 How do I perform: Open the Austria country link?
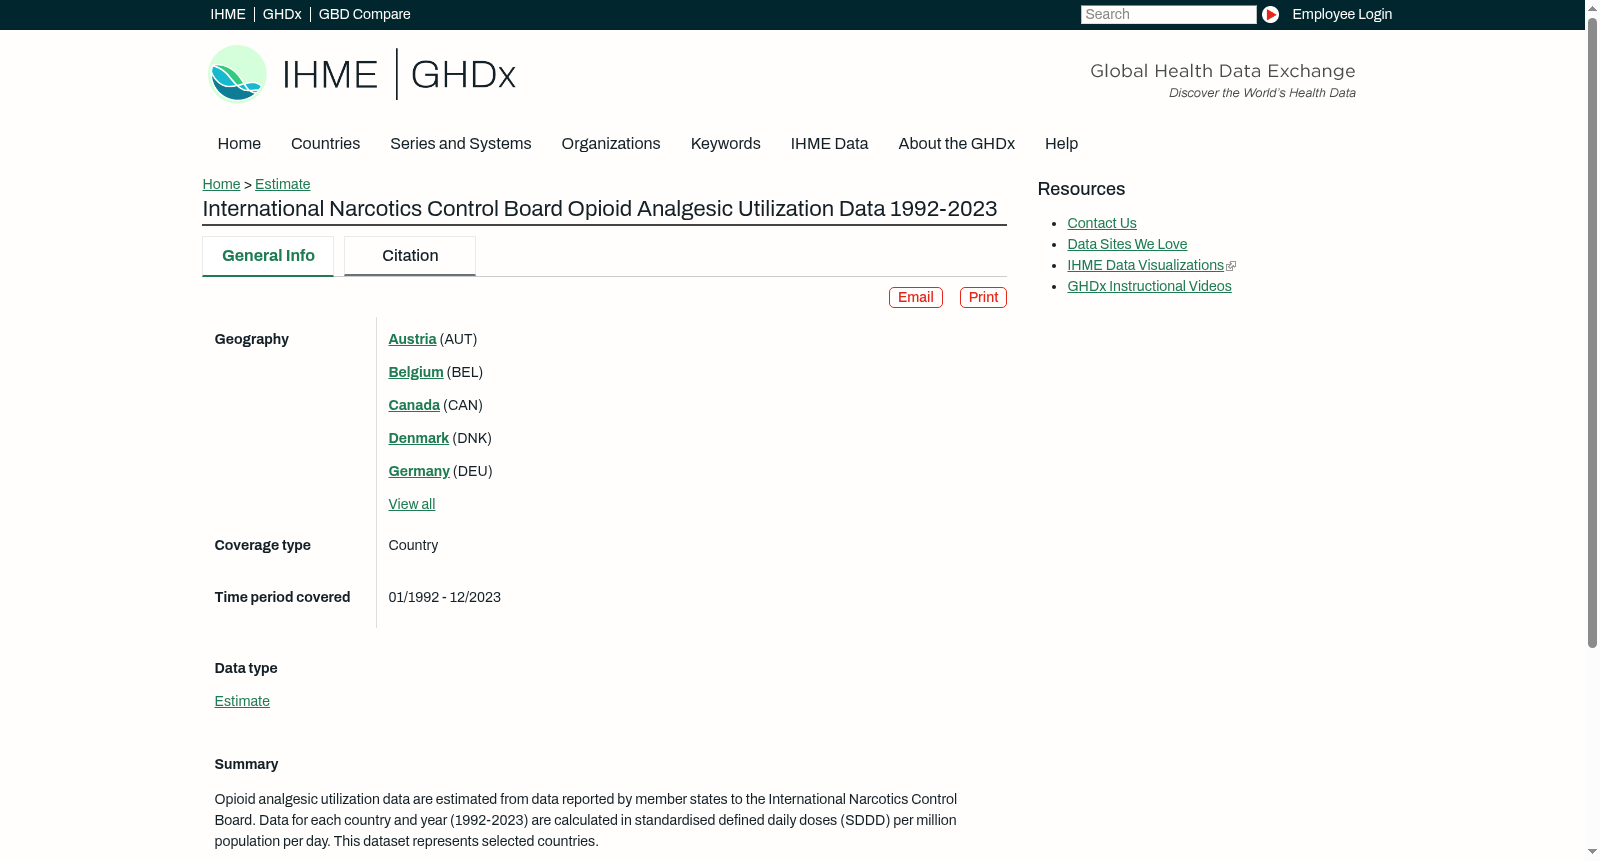412,339
